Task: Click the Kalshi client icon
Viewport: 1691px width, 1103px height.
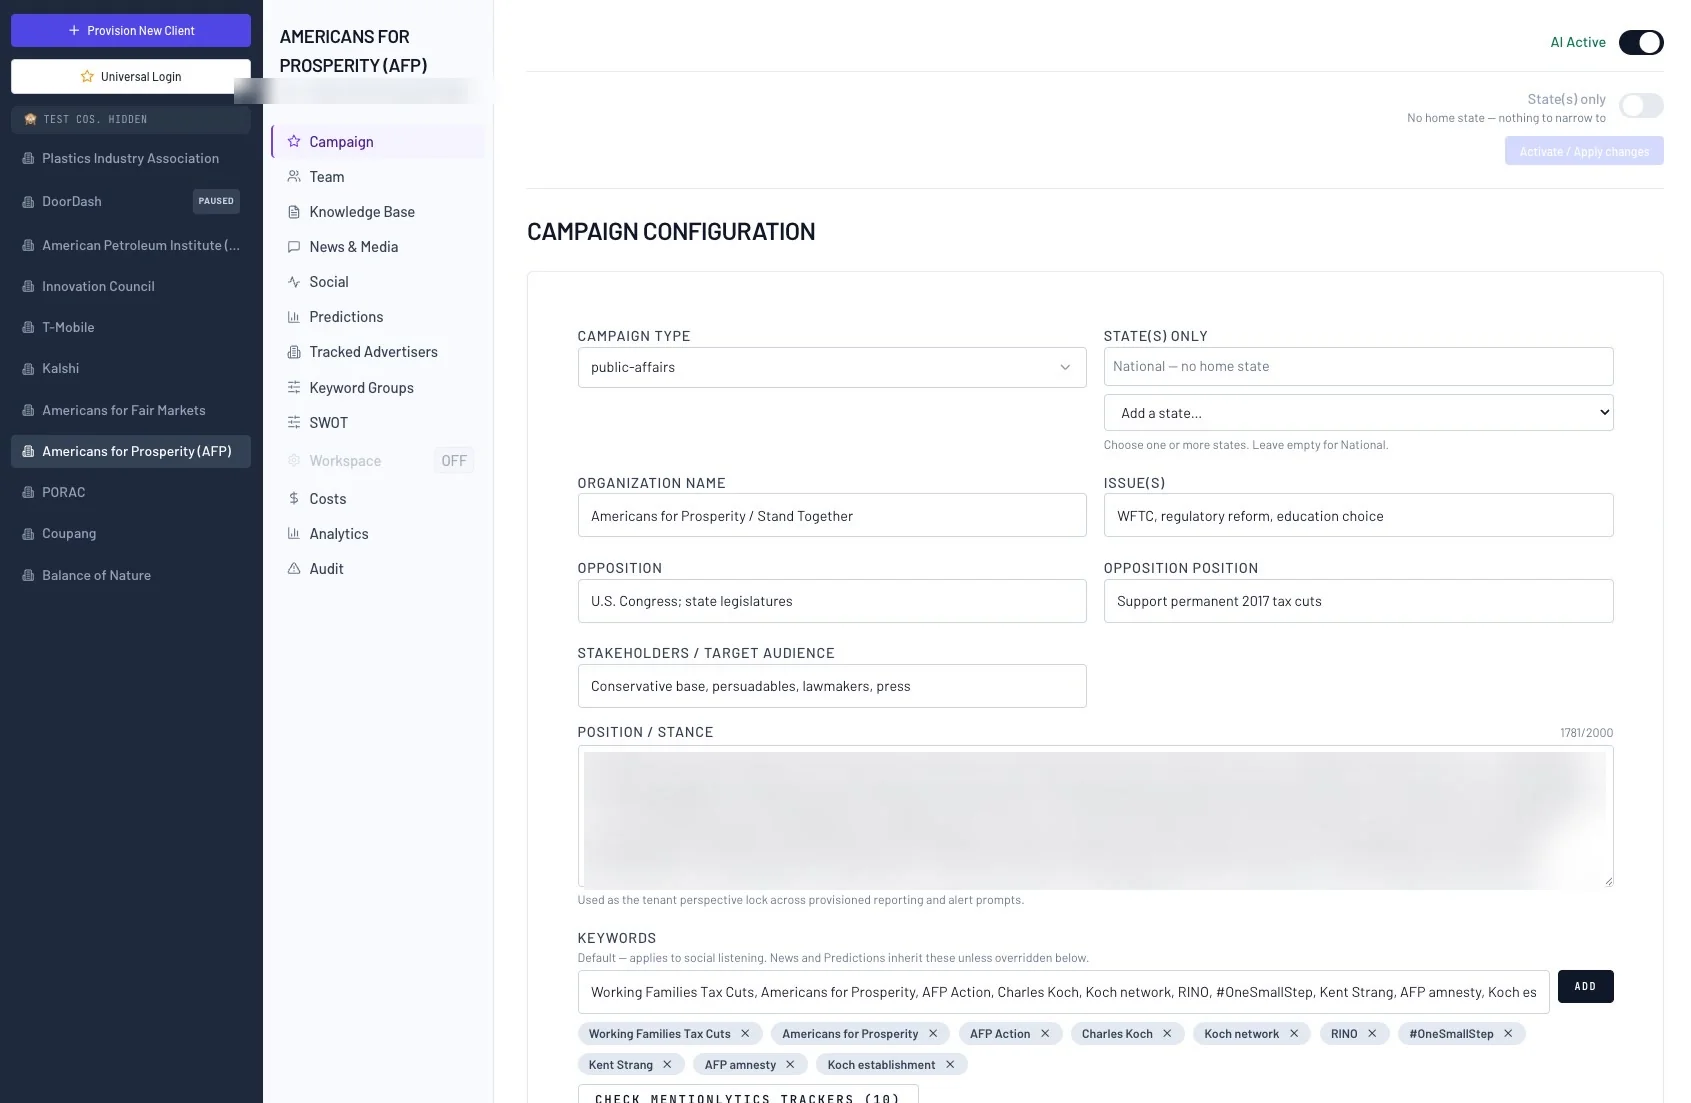Action: coord(28,369)
